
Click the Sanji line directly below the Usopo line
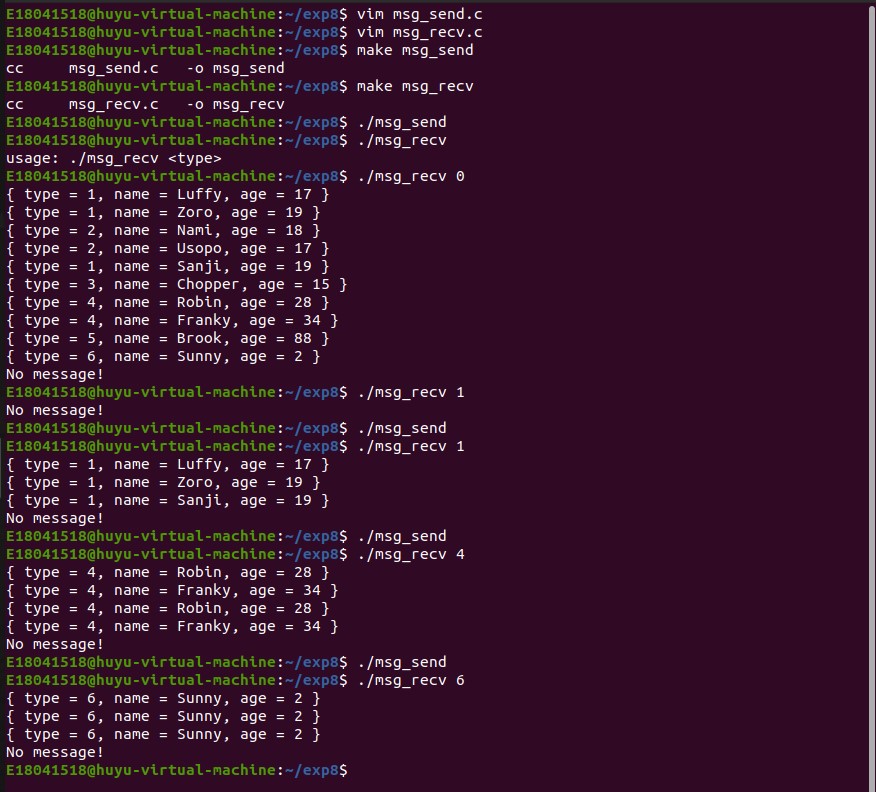click(168, 266)
